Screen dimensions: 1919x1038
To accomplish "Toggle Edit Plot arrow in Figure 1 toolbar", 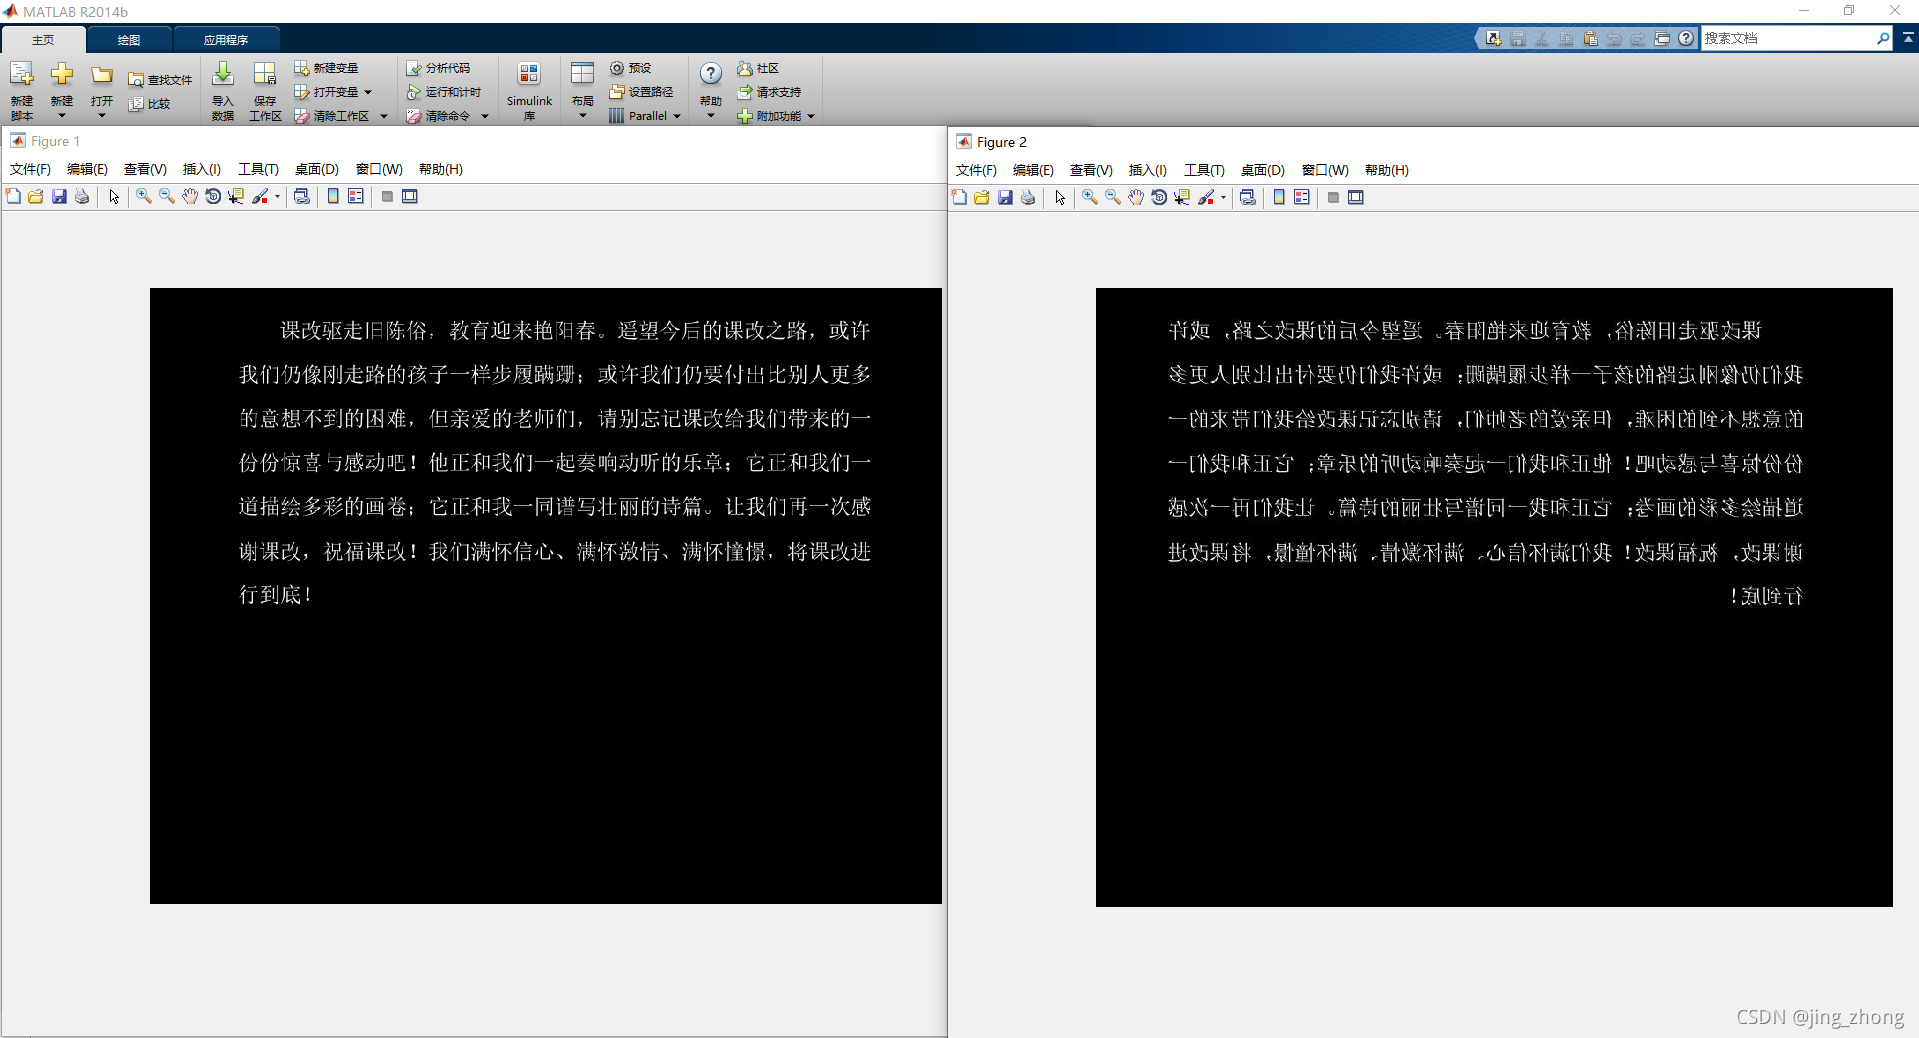I will [x=114, y=197].
